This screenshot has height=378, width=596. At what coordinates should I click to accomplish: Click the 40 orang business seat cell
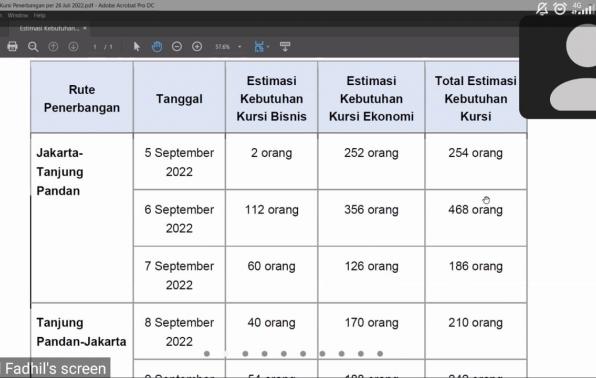(x=271, y=332)
